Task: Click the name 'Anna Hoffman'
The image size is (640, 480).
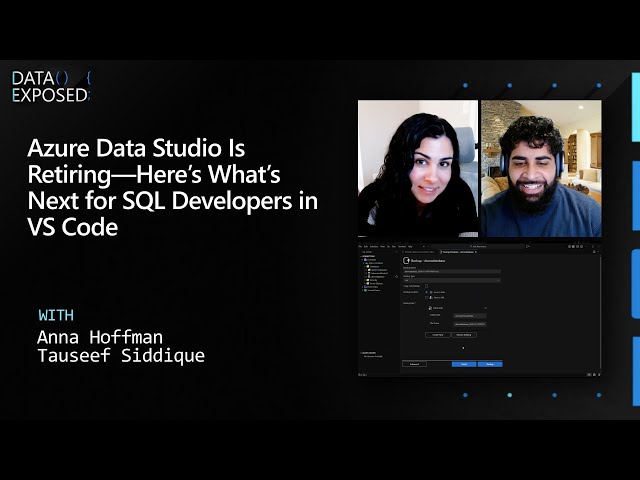Action: pos(100,337)
